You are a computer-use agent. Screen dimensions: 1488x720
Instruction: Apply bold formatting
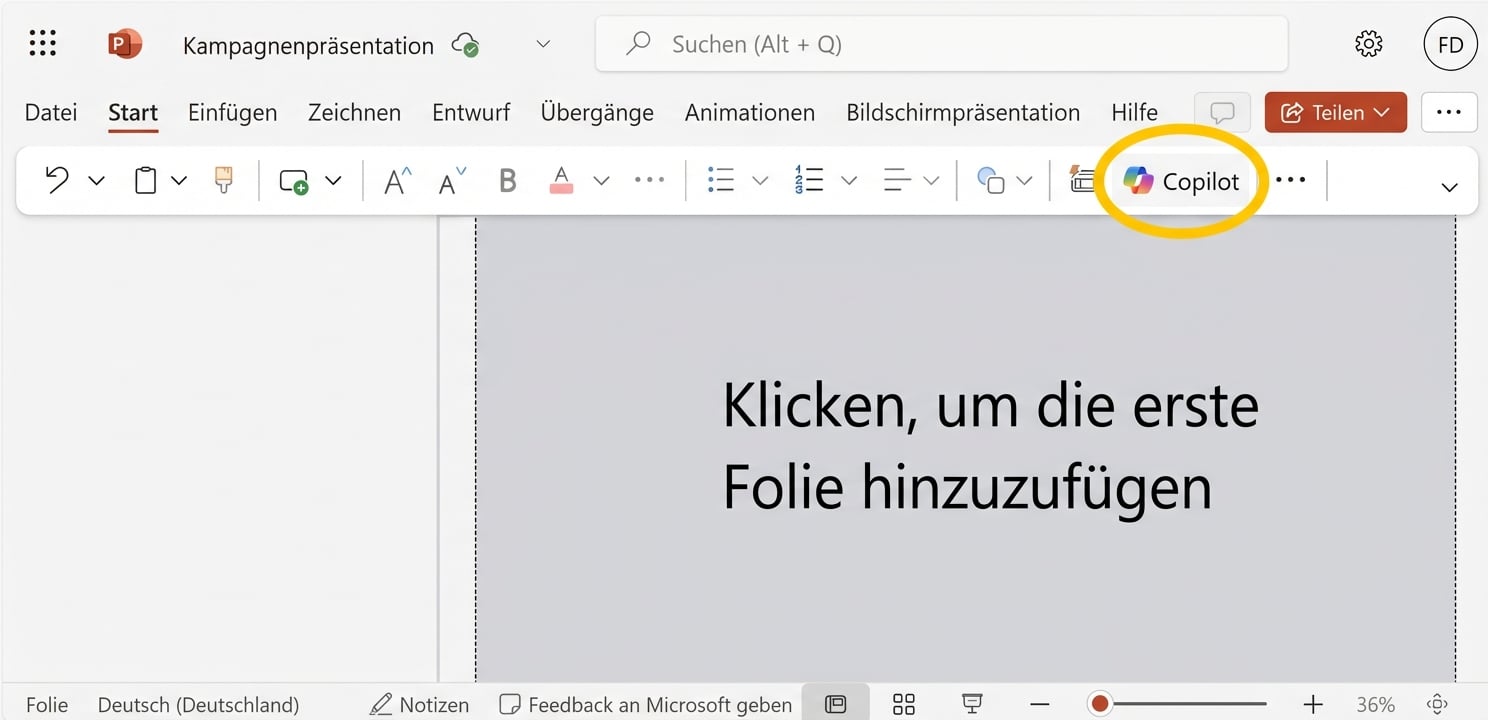(x=507, y=180)
